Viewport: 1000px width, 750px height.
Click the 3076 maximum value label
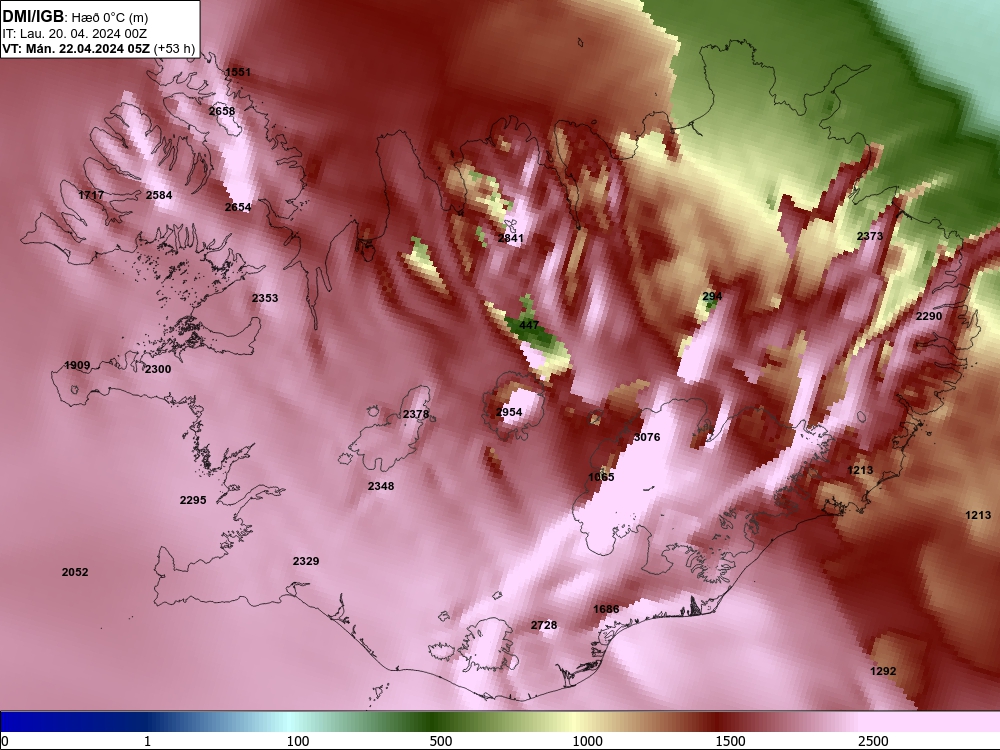pos(647,438)
